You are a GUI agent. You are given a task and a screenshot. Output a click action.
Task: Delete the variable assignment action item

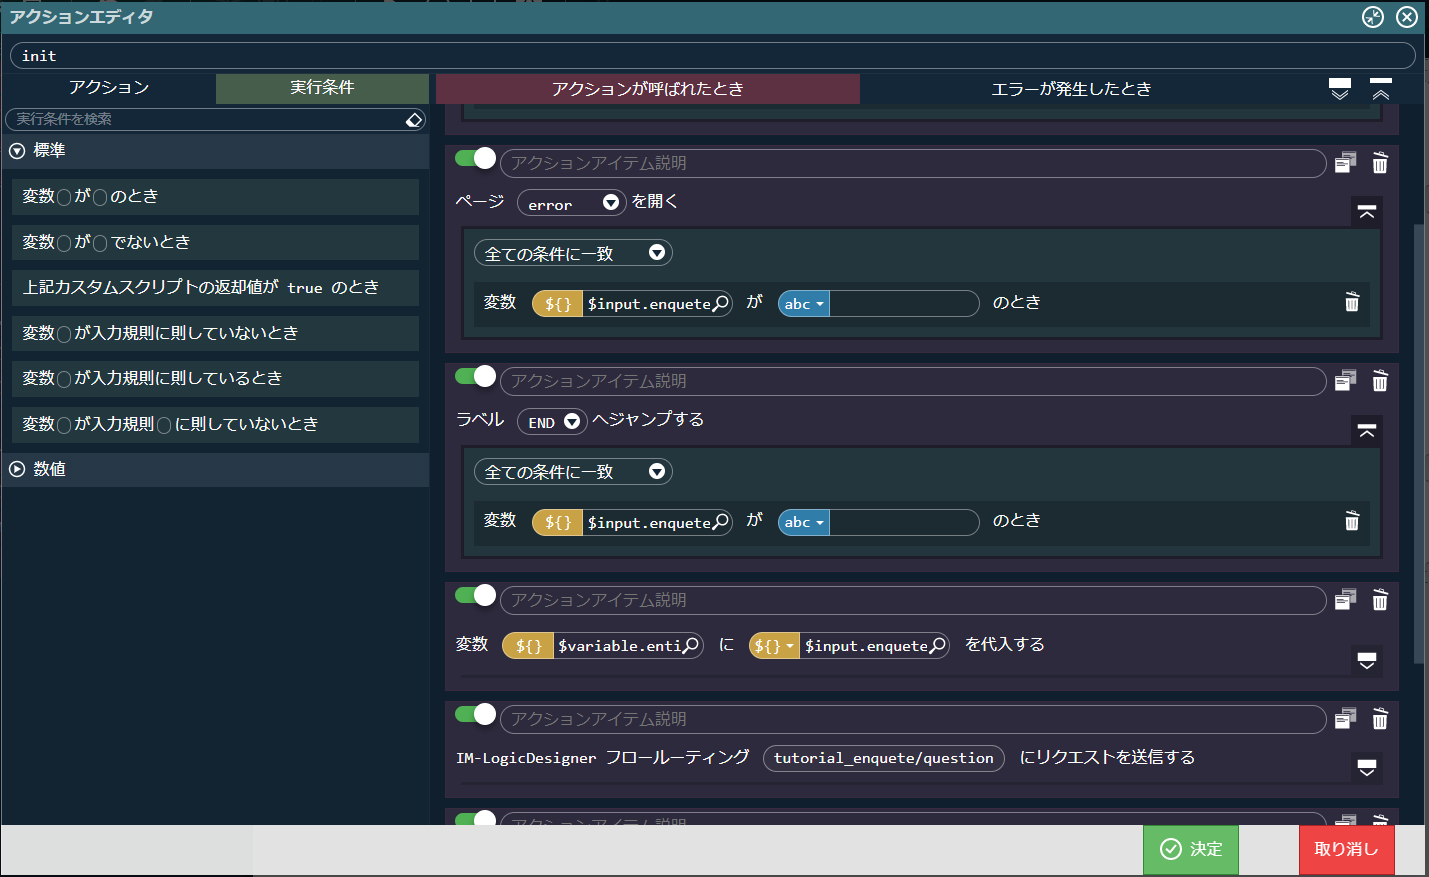tap(1380, 600)
